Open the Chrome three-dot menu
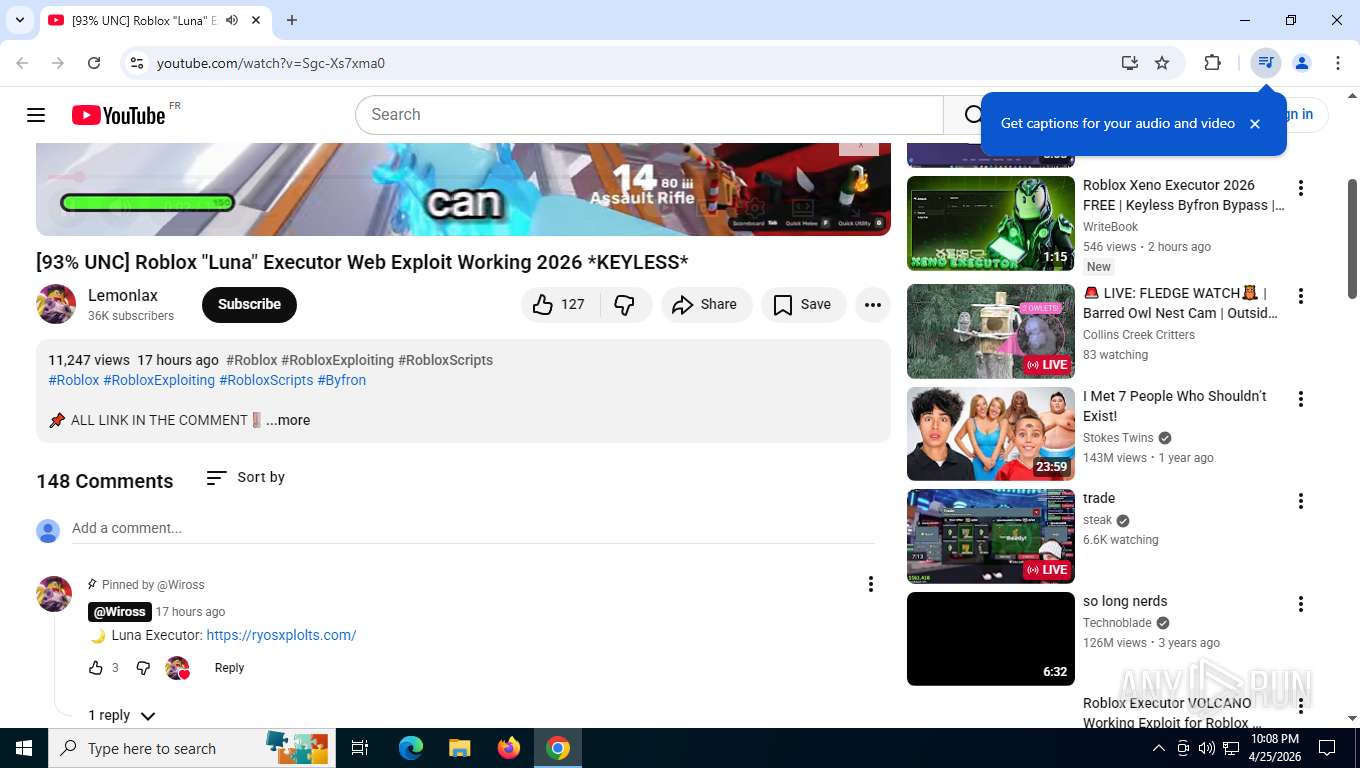The width and height of the screenshot is (1360, 768). pyautogui.click(x=1338, y=63)
